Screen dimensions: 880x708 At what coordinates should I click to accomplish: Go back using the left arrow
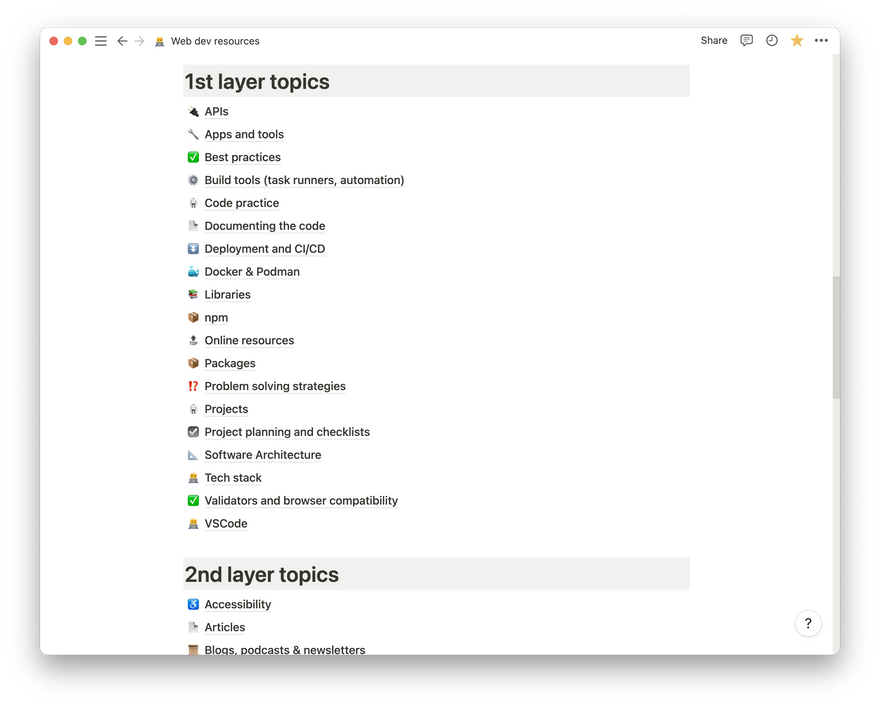click(x=122, y=41)
